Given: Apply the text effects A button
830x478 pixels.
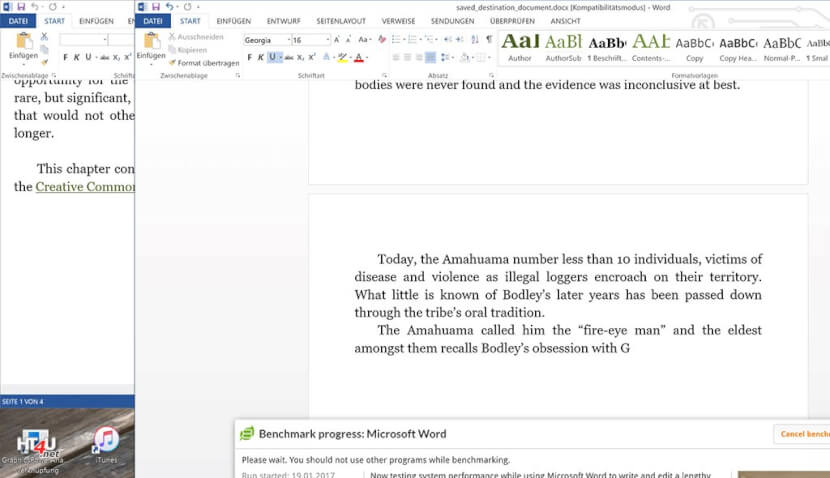Looking at the screenshot, I should coord(326,57).
